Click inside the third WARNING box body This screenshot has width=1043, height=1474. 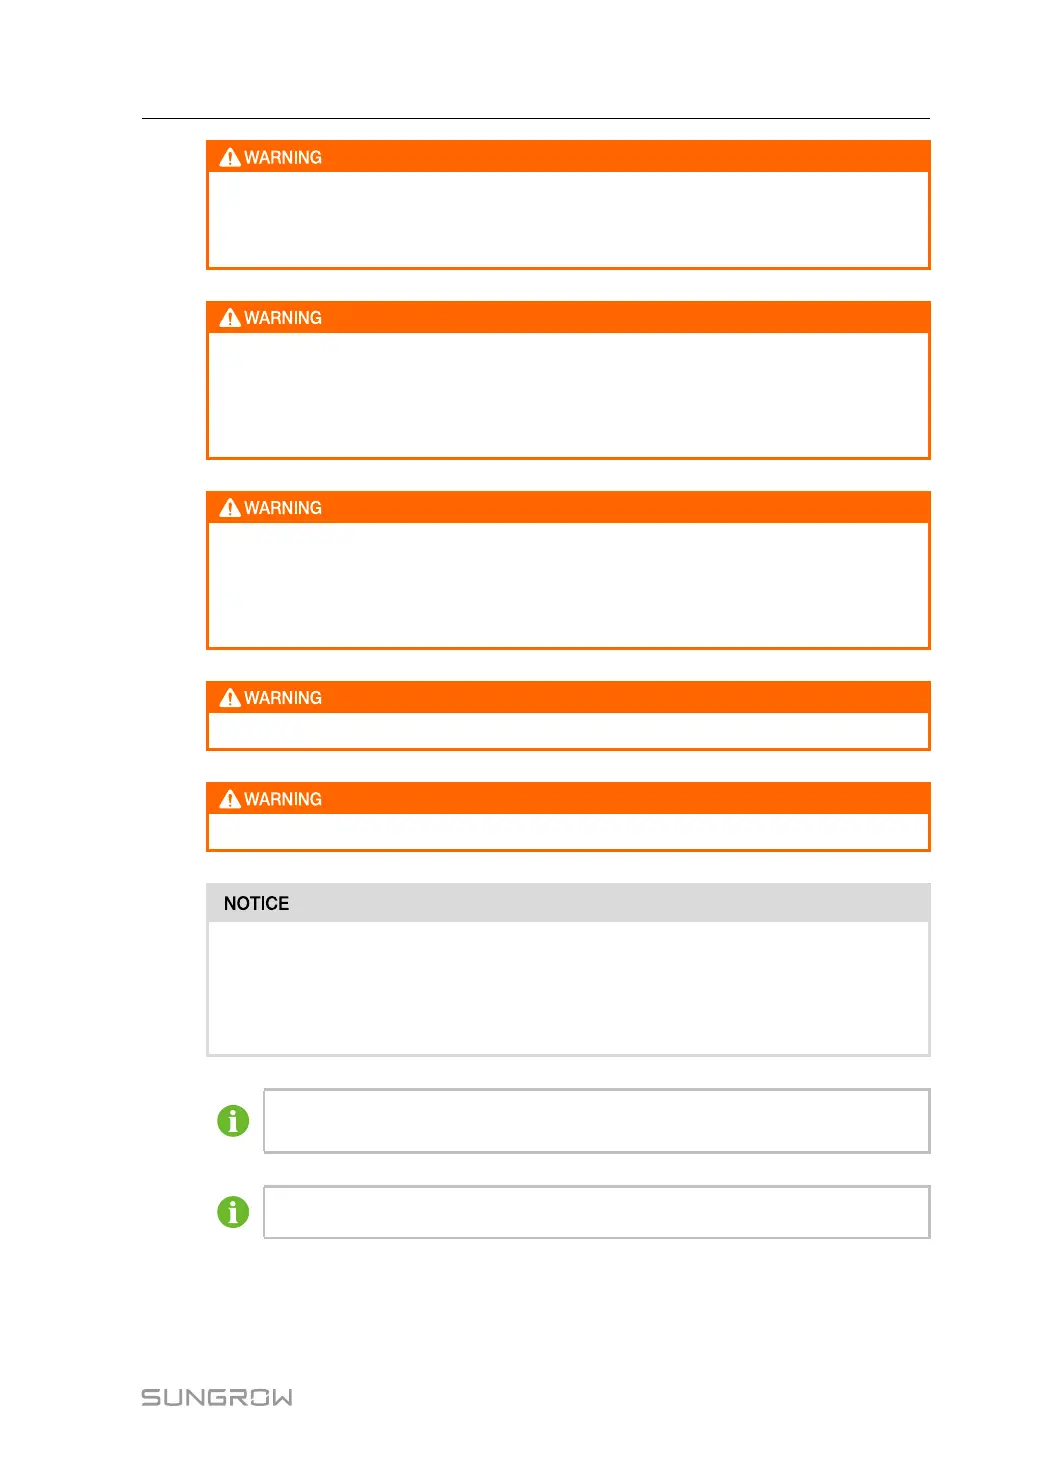point(568,584)
